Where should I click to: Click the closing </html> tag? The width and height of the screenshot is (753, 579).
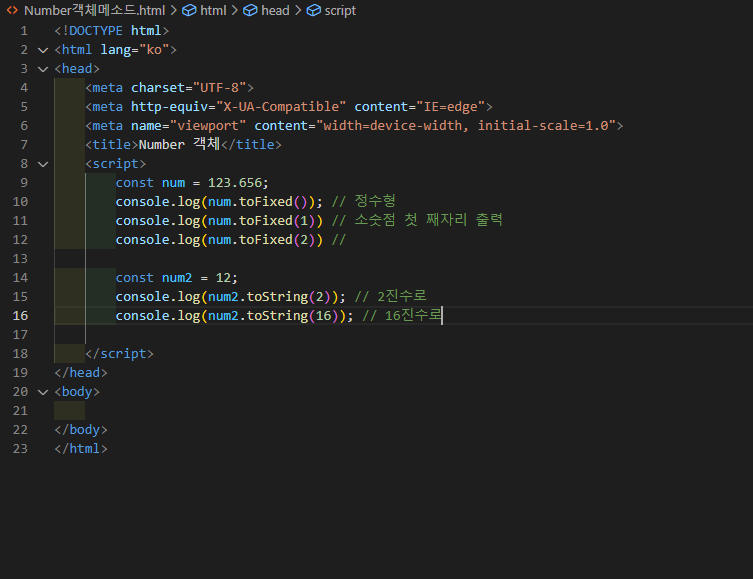click(x=81, y=448)
